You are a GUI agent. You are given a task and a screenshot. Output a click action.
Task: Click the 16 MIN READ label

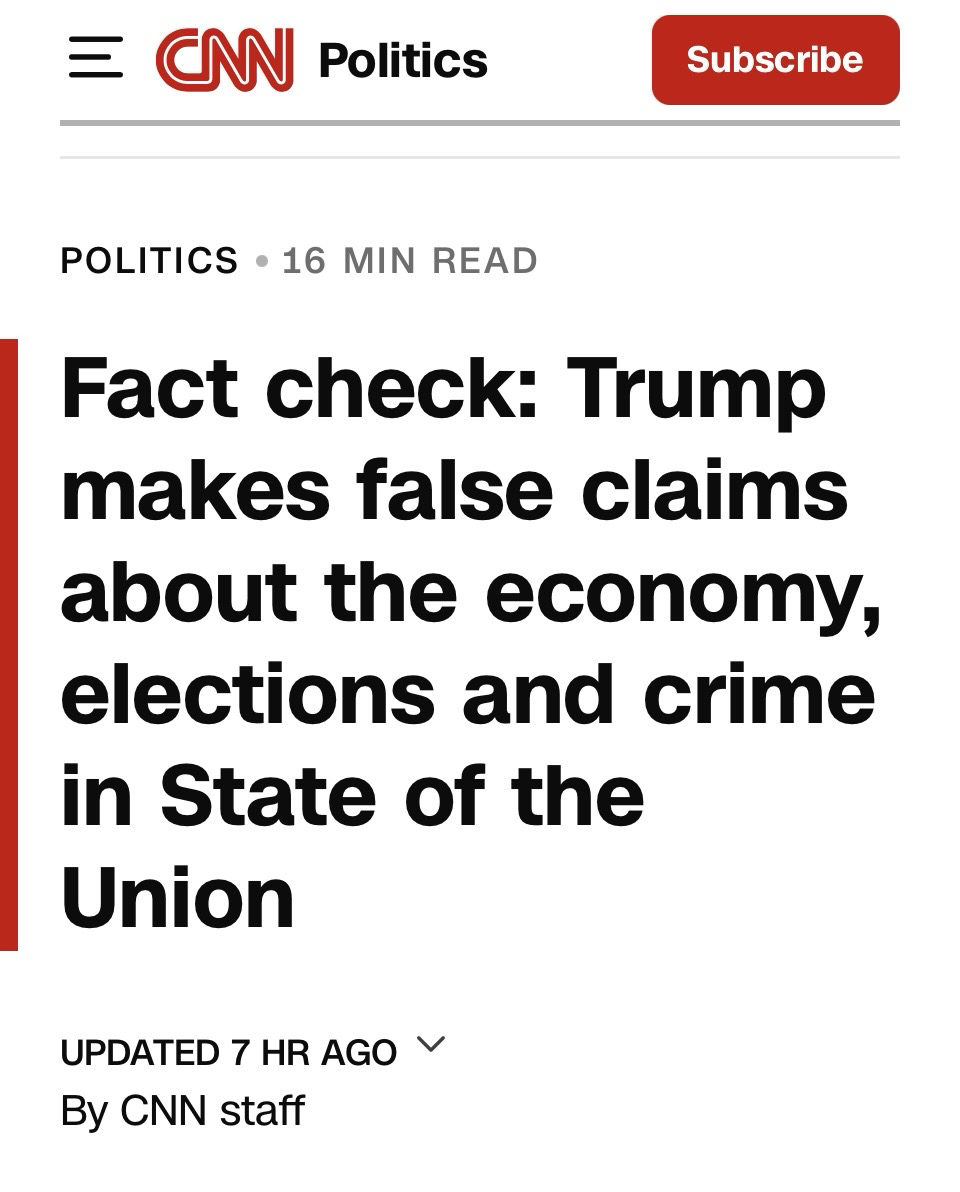click(410, 261)
